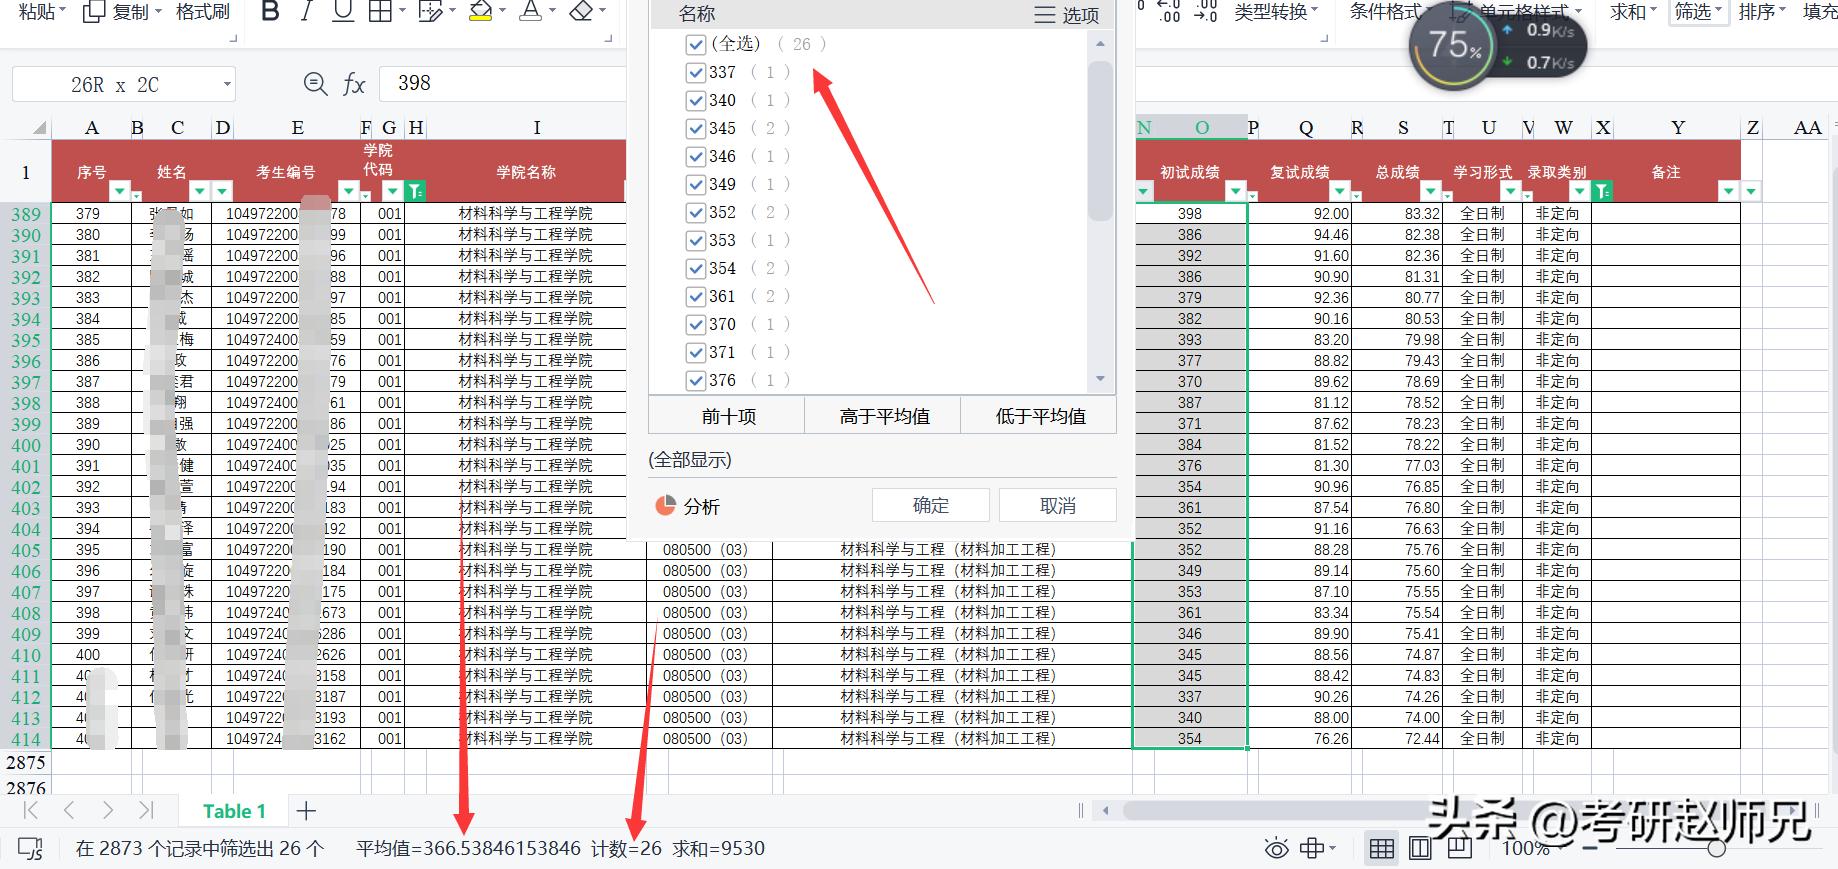Switch to page layout view icon
The height and width of the screenshot is (869, 1838).
click(1420, 849)
